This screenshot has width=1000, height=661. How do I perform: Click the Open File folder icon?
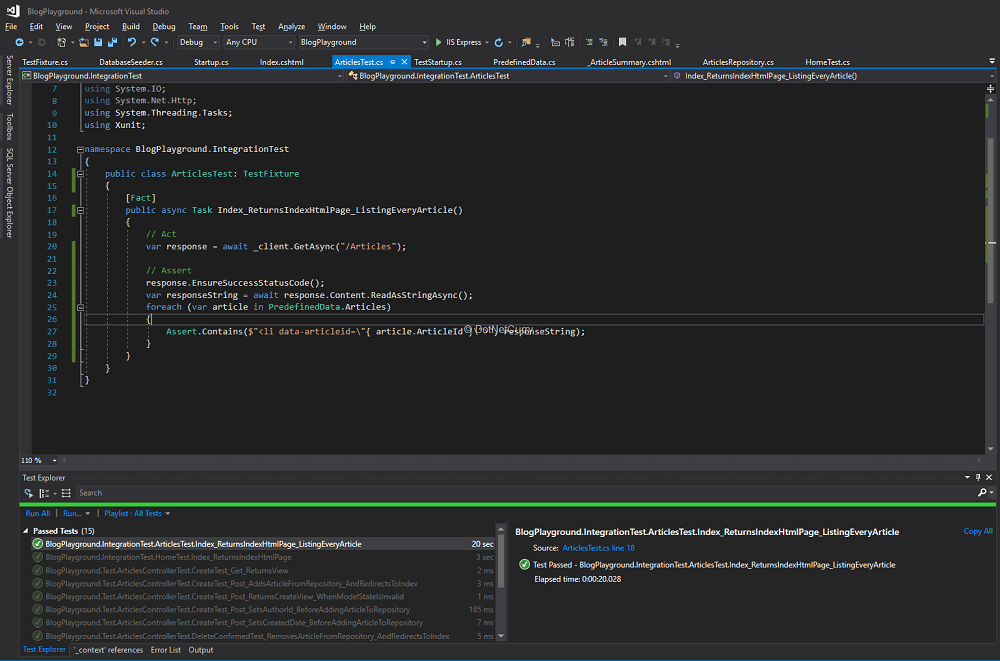[x=84, y=42]
